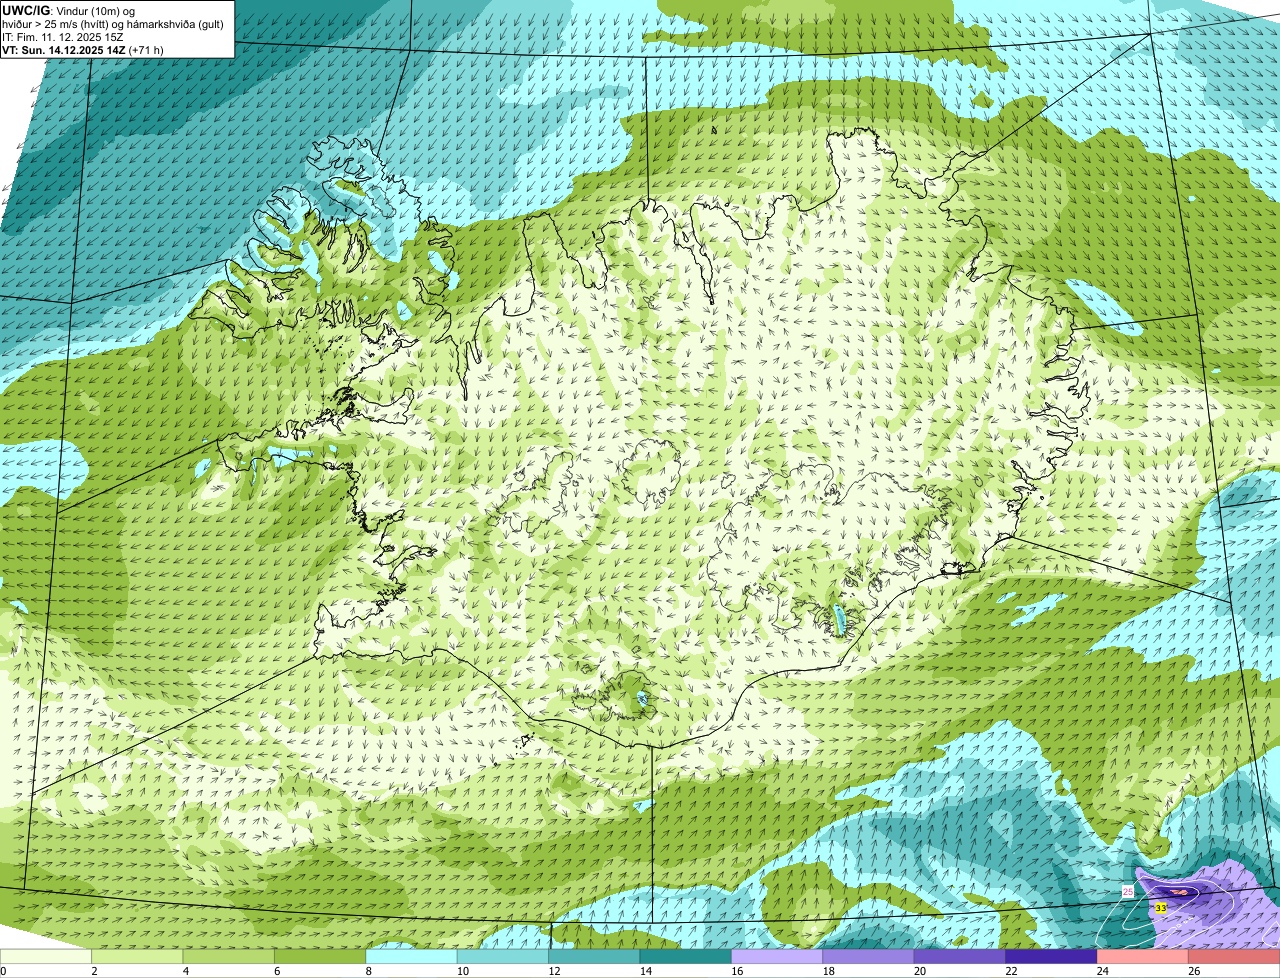Select the 24–26 m/s salmon pink legend swatch
1280x978 pixels.
[1143, 957]
